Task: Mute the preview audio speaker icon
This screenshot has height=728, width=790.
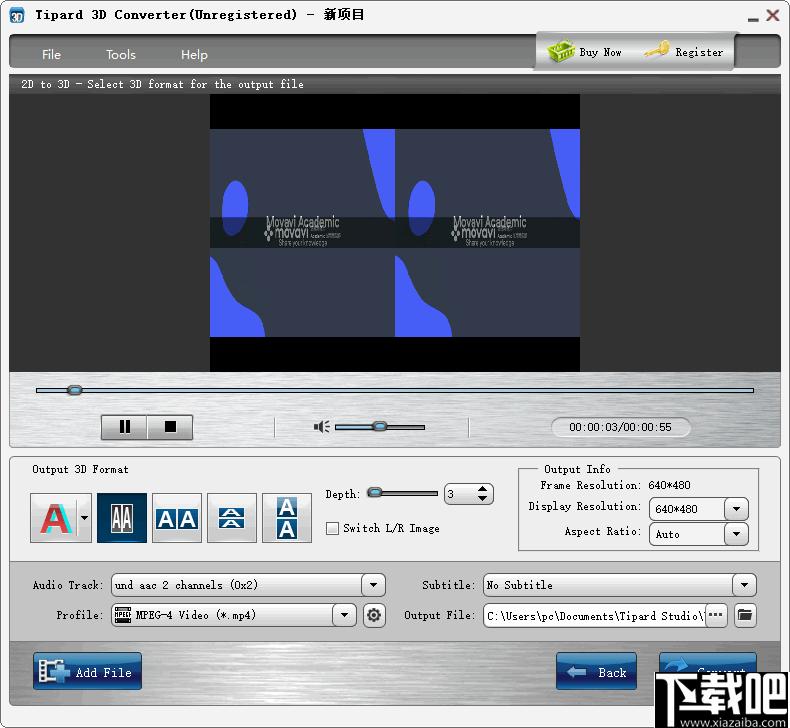Action: (321, 427)
